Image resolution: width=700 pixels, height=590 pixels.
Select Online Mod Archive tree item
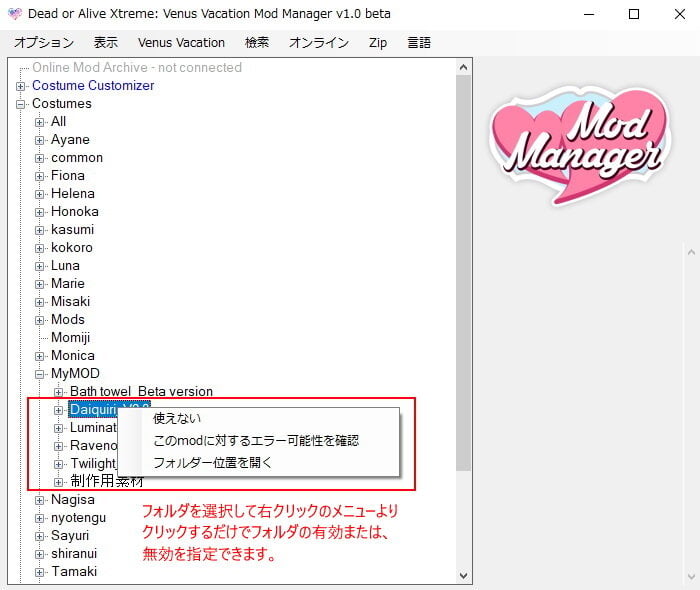[137, 67]
